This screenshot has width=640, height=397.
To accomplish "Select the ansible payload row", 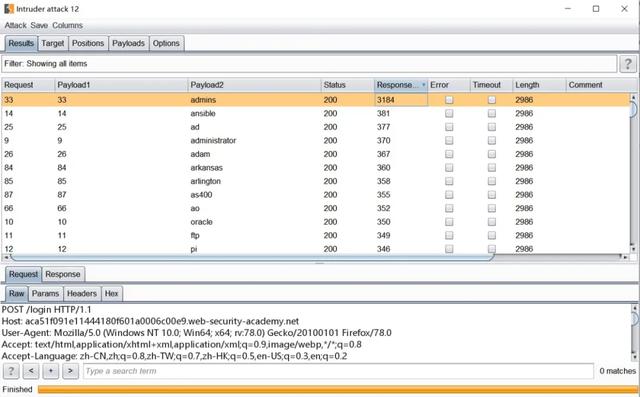I will pos(316,113).
